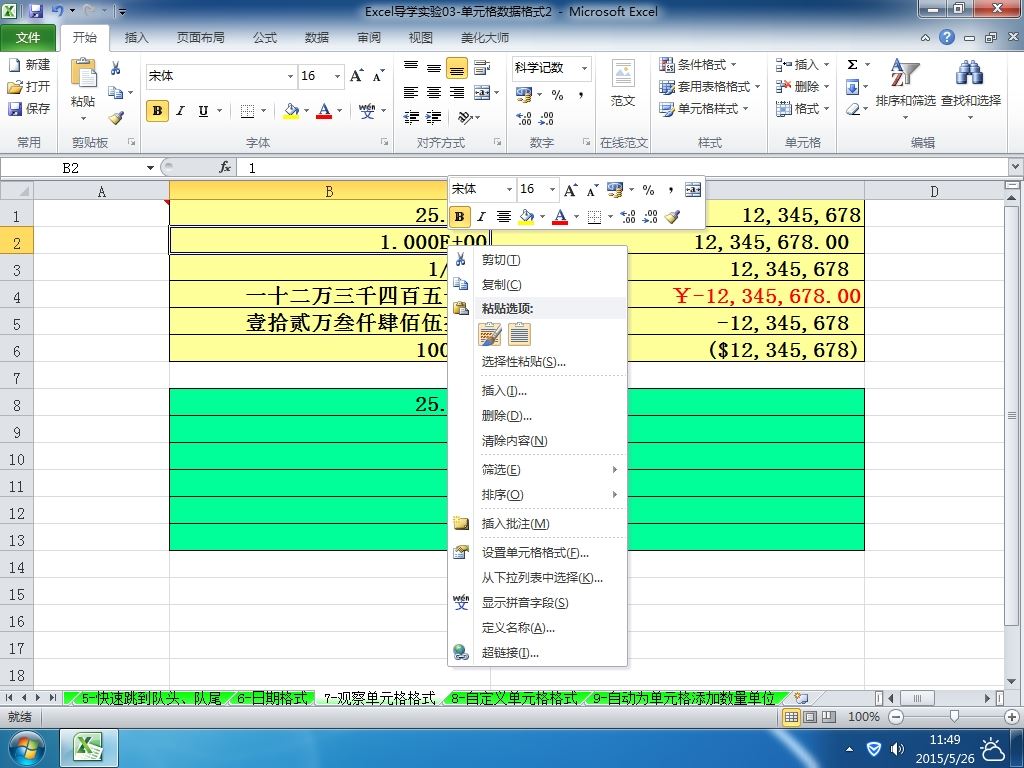Open the Name Box dropdown arrow

click(x=150, y=168)
